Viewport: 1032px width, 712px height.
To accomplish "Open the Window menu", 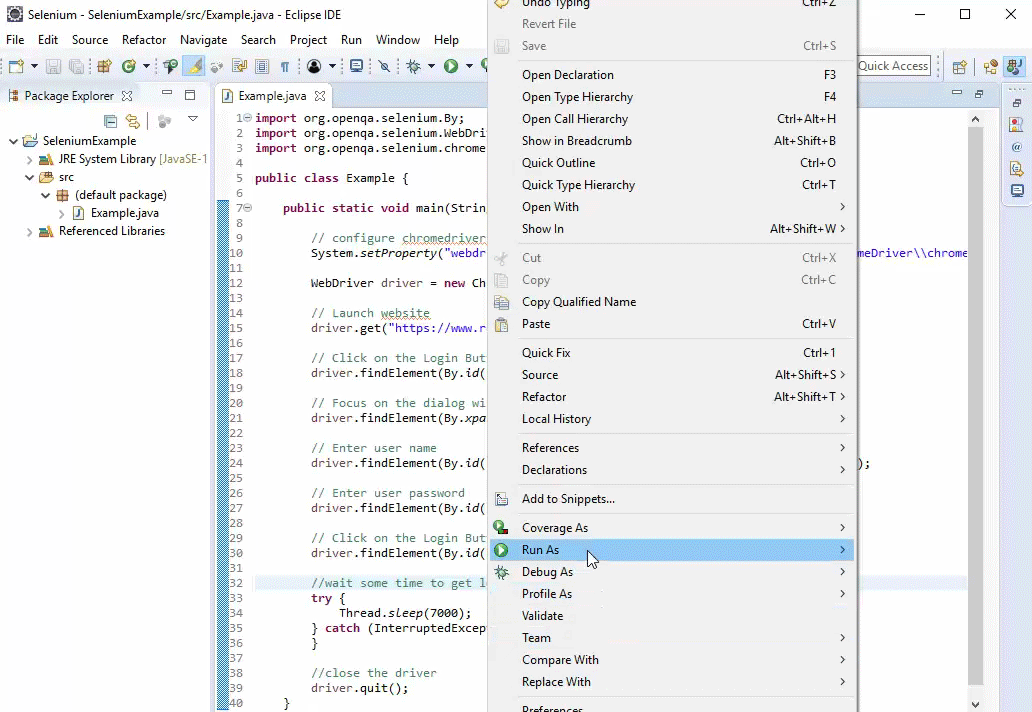I will click(398, 39).
